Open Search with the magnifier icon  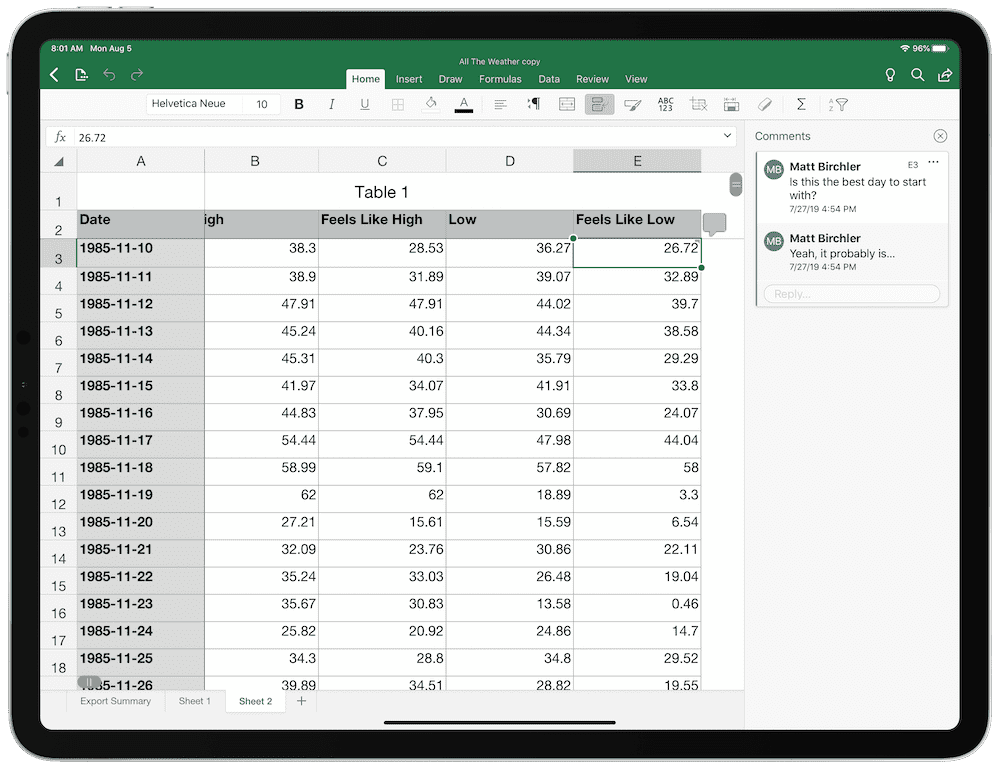[917, 75]
